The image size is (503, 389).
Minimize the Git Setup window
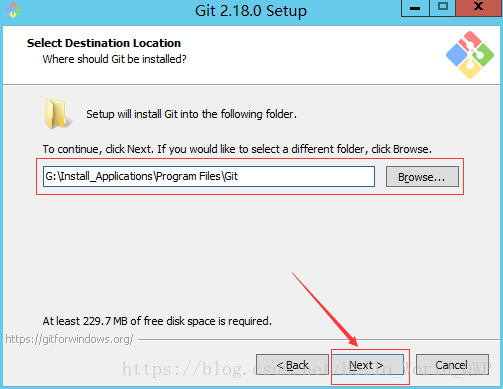[415, 8]
